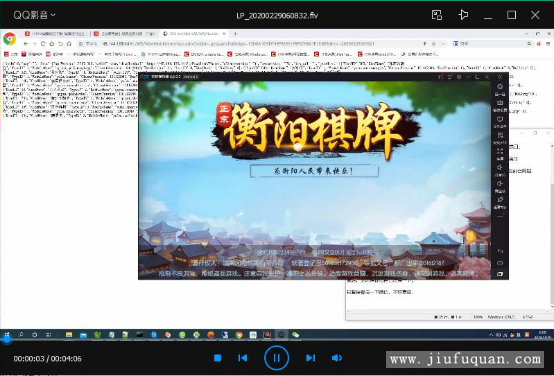Click Start button on recorded taskbar
Screen dimensions: 554x376
coord(6,334)
